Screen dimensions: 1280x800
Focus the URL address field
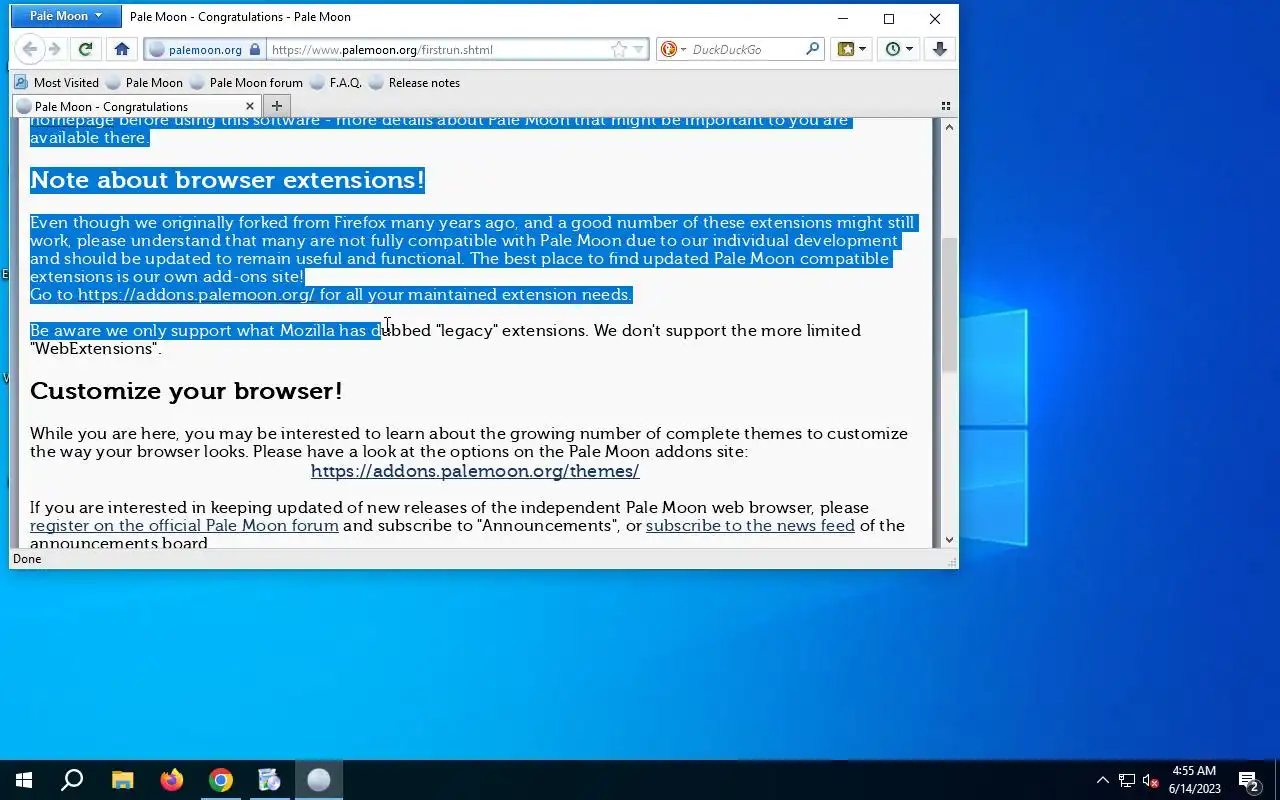(438, 49)
